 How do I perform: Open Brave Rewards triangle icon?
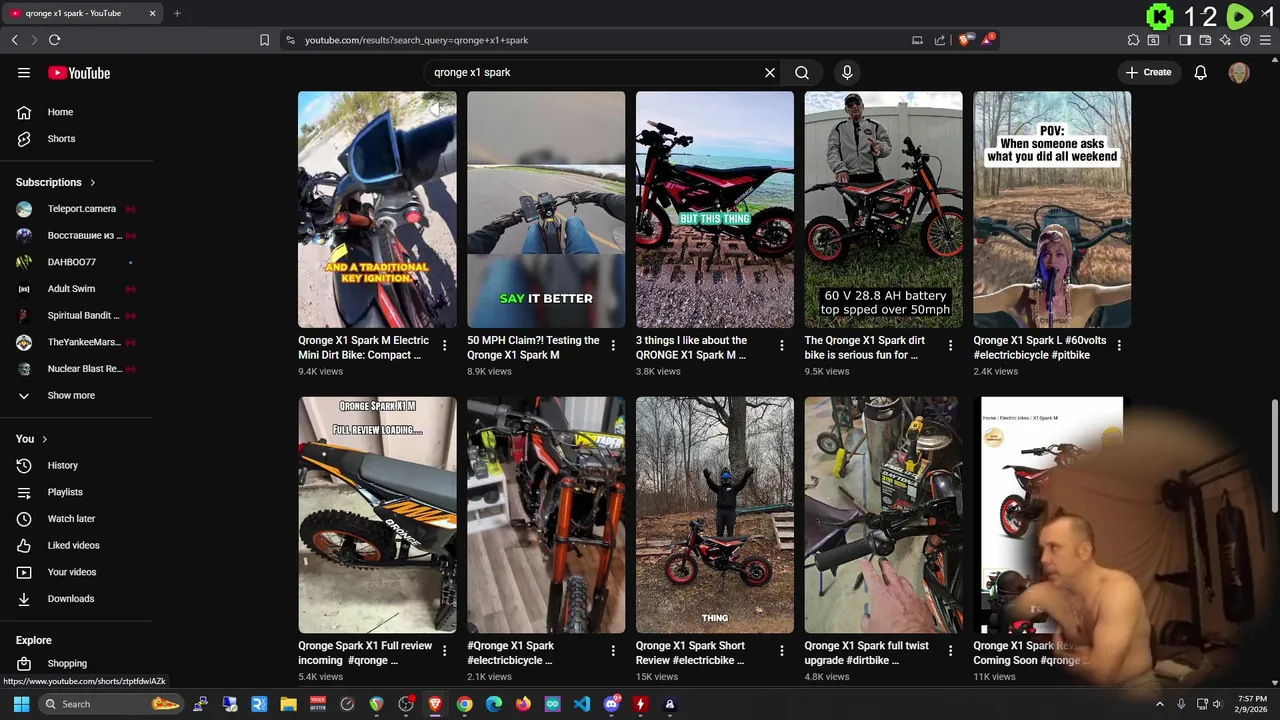point(988,40)
